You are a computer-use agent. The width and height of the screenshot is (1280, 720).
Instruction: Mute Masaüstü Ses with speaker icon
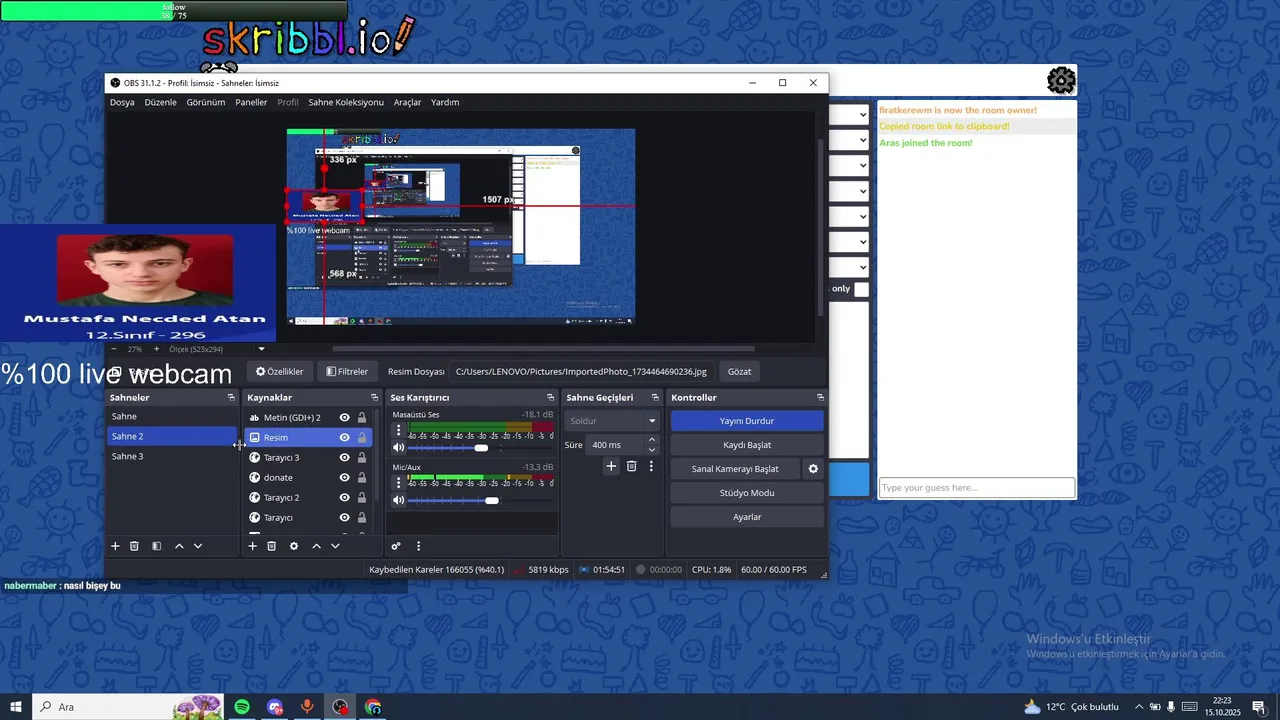pos(398,448)
